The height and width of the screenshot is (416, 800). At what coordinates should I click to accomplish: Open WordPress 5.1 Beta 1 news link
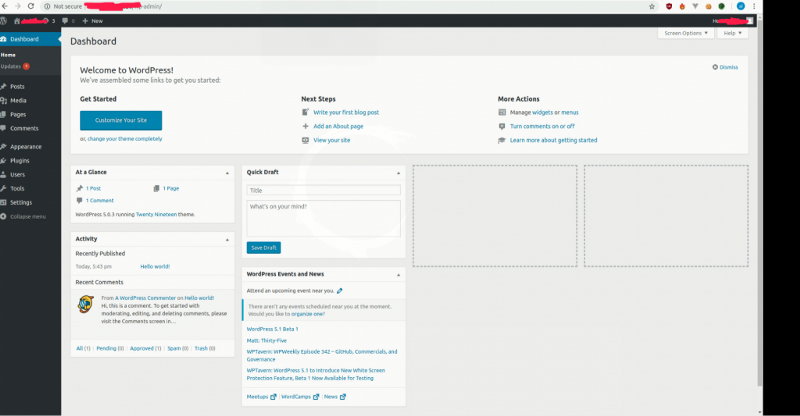pyautogui.click(x=272, y=329)
